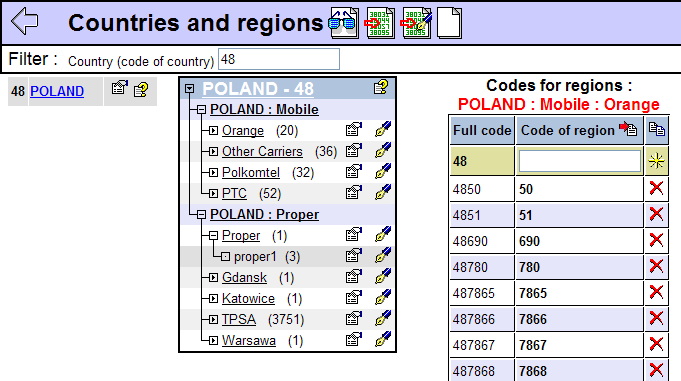
Task: Click the codes import icon without pen
Action: click(380, 23)
